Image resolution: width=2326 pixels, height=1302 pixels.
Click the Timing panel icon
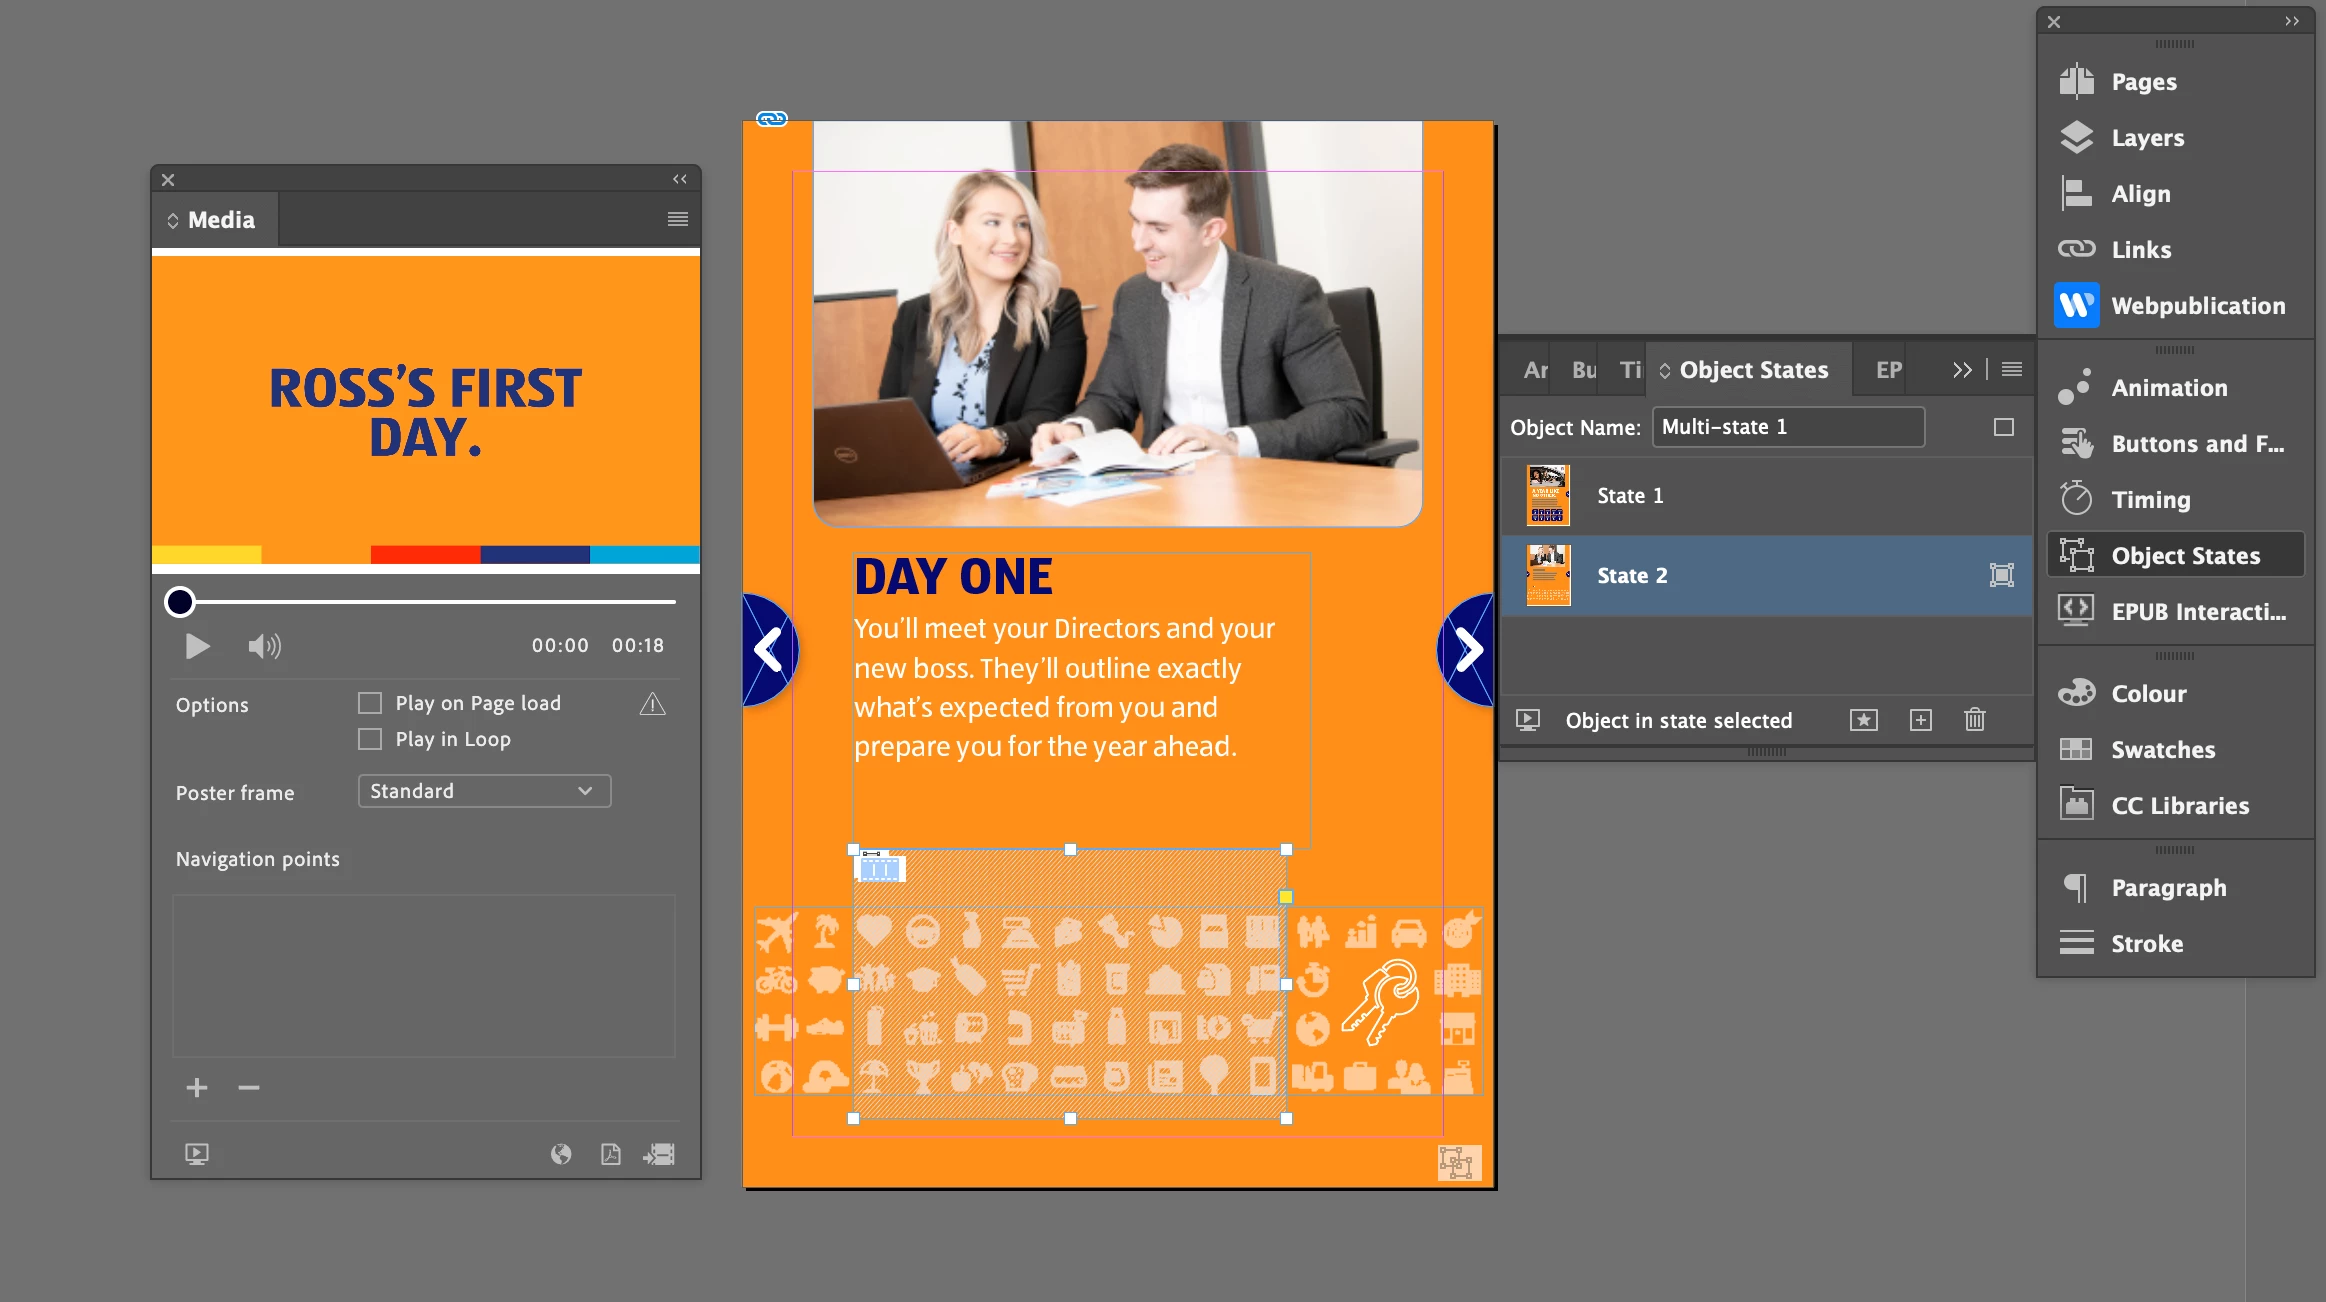[2077, 499]
